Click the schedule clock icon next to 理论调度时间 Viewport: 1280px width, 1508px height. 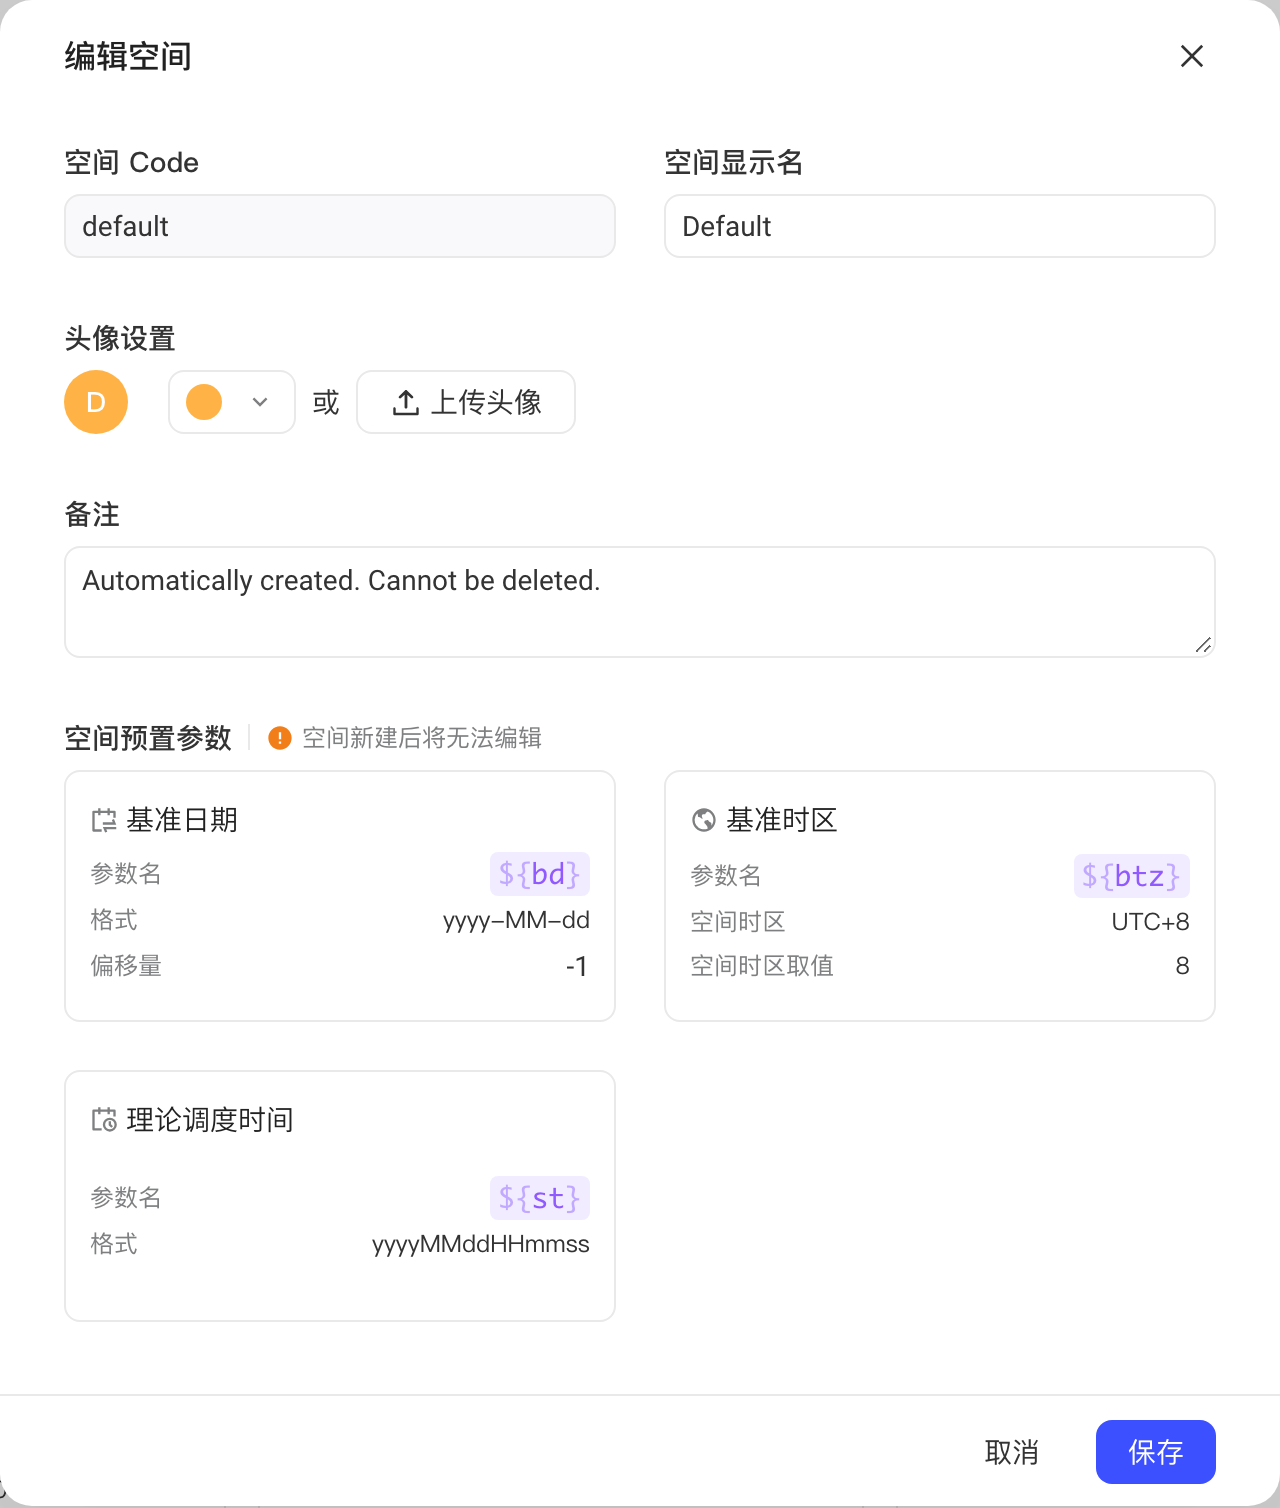[104, 1120]
